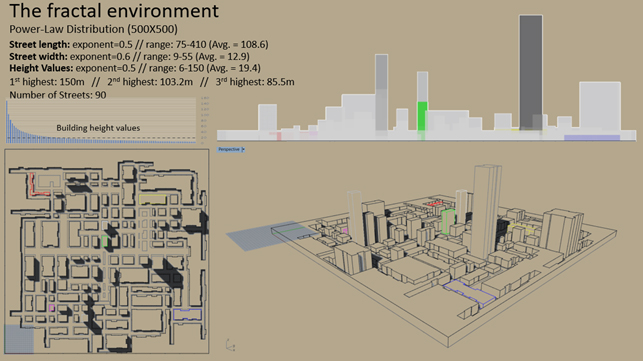Screen dimensions: 643x361
Task: Click the magenta building in plan map
Action: click(52, 308)
